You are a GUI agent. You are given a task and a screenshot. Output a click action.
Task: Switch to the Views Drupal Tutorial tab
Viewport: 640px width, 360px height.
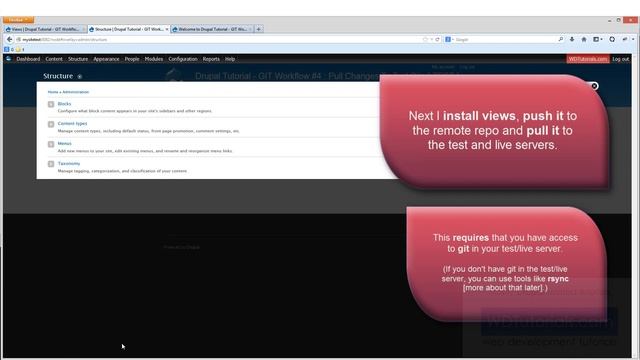[45, 29]
